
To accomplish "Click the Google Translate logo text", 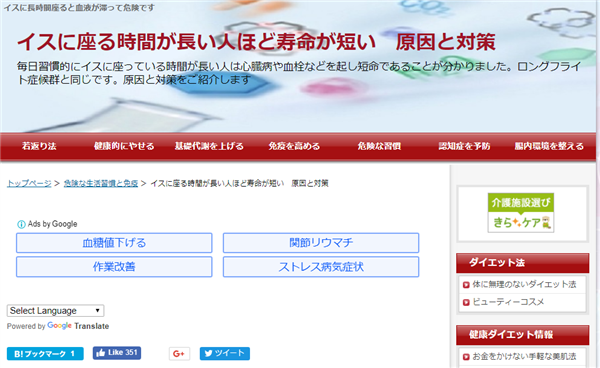I will point(78,326).
